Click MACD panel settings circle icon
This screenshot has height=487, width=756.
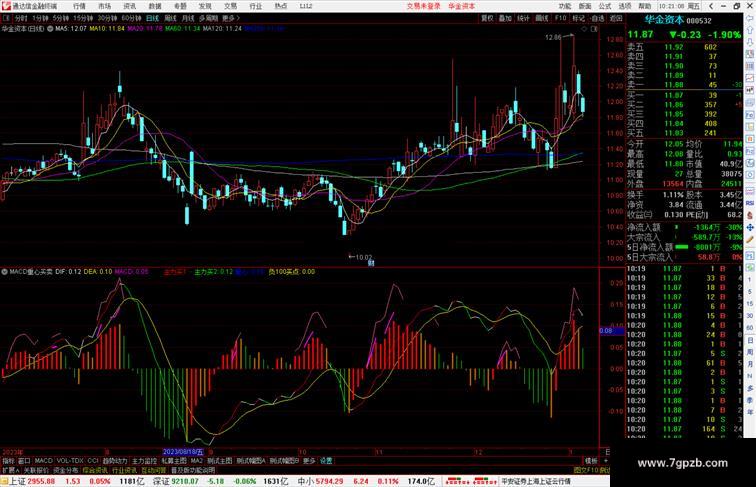click(x=4, y=272)
